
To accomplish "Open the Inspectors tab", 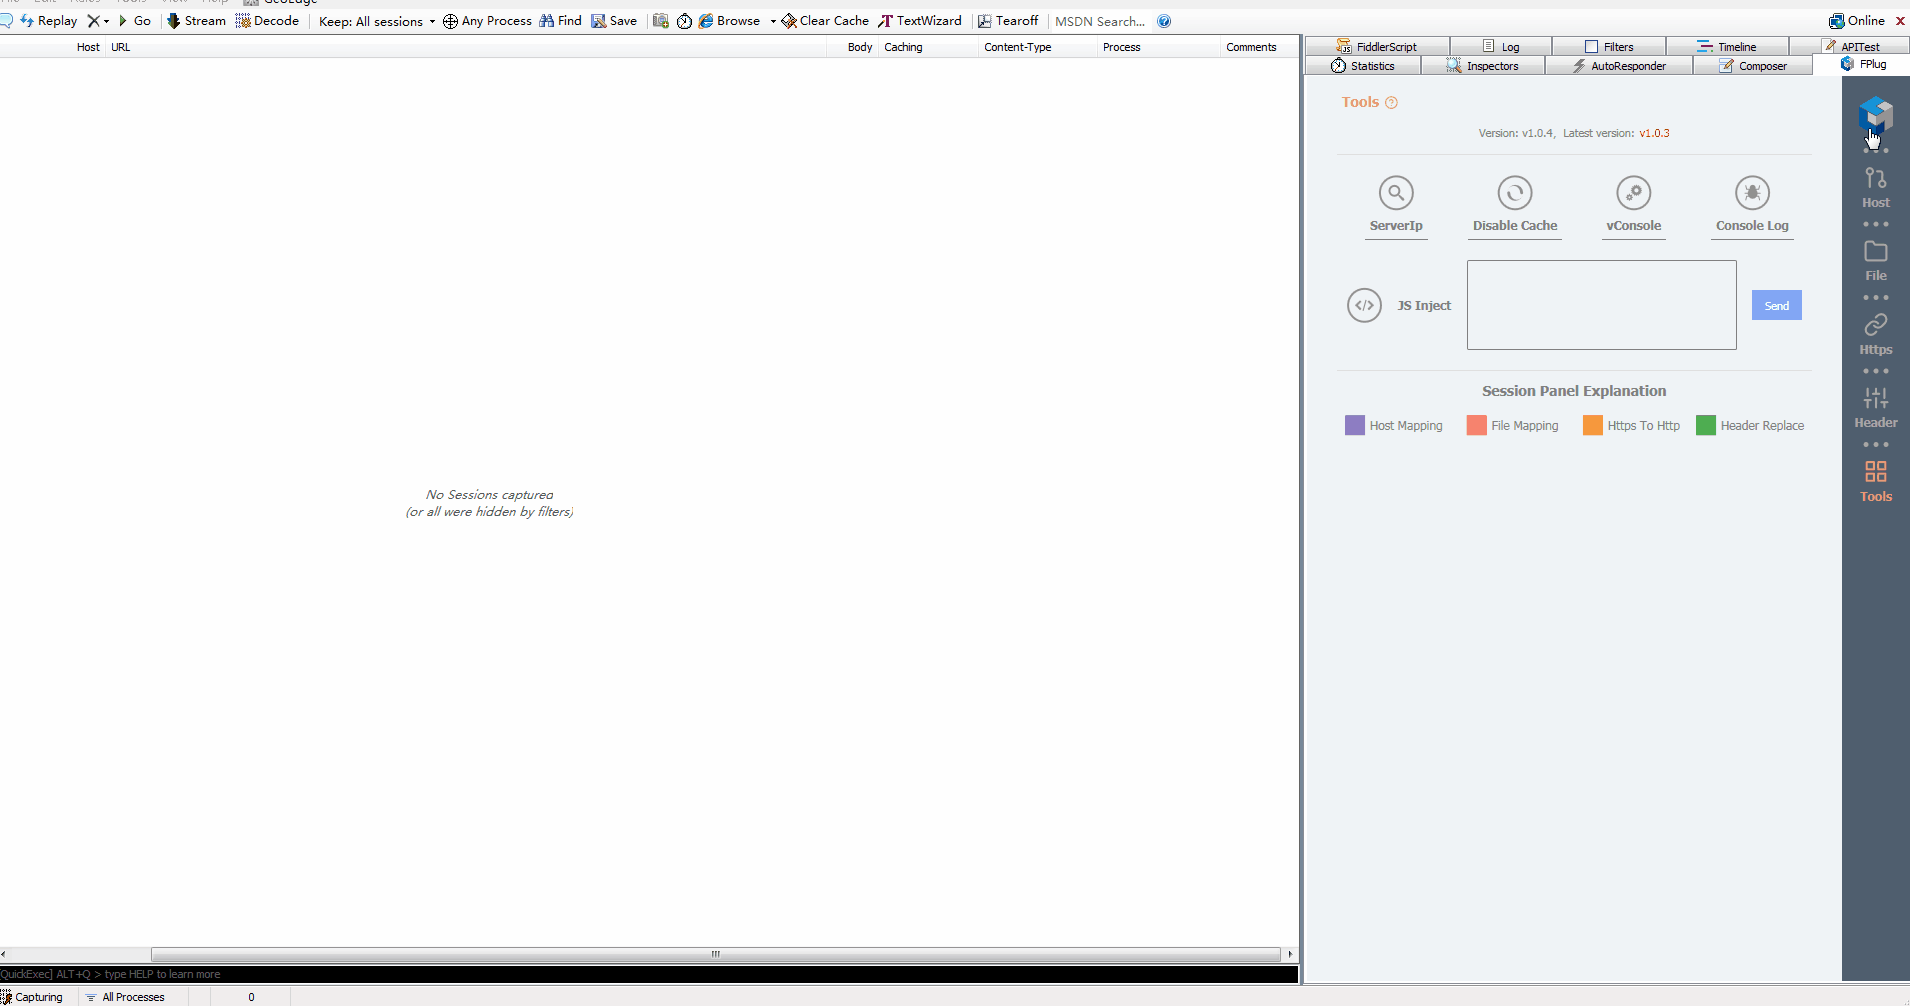I will coord(1483,66).
